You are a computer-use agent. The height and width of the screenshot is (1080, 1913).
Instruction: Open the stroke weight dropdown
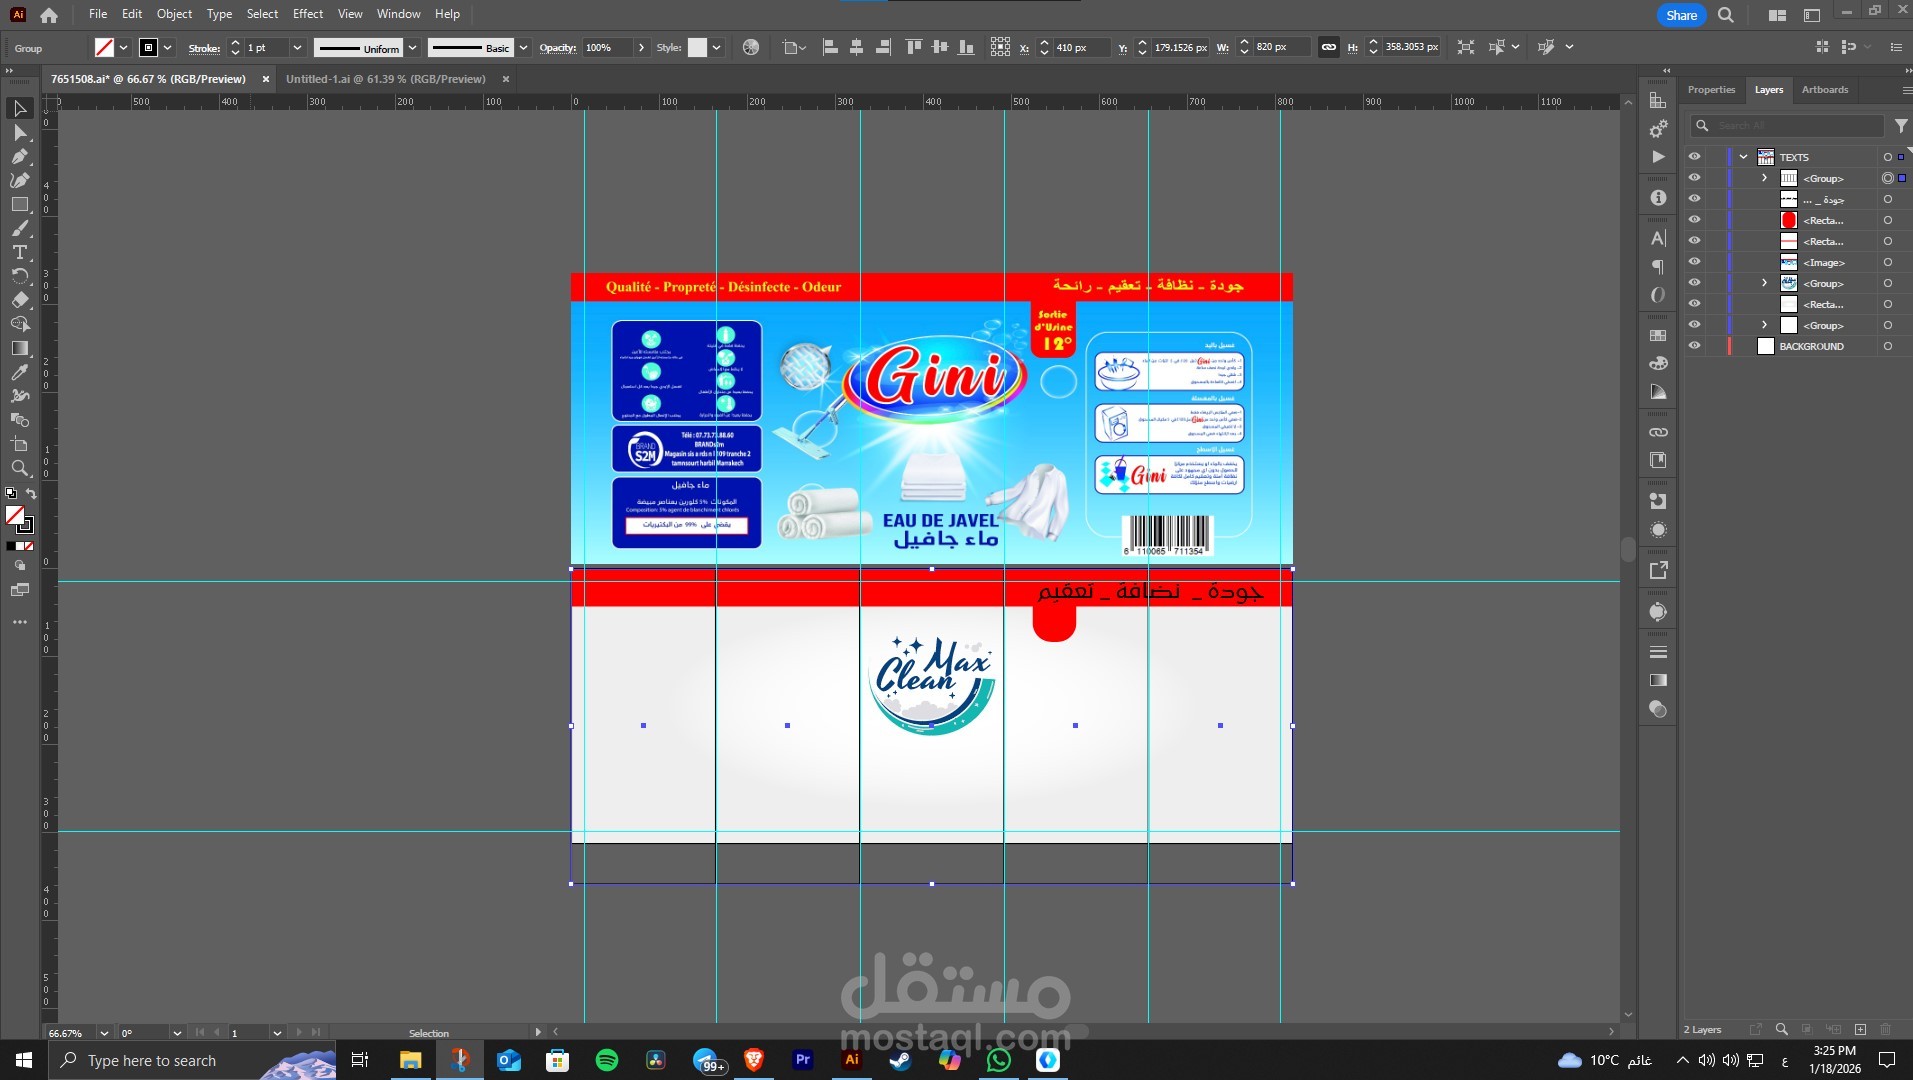(297, 47)
